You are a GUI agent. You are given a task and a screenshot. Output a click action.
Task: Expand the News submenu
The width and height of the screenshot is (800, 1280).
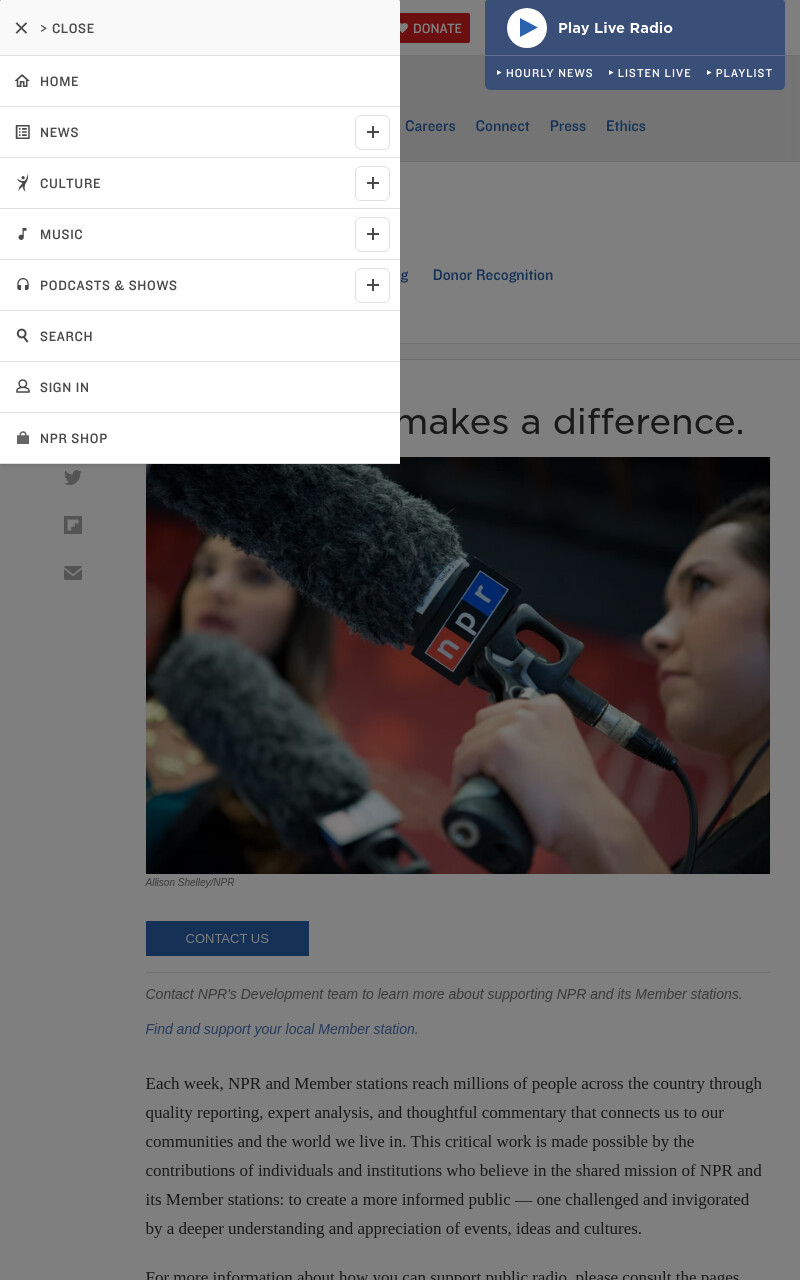372,132
